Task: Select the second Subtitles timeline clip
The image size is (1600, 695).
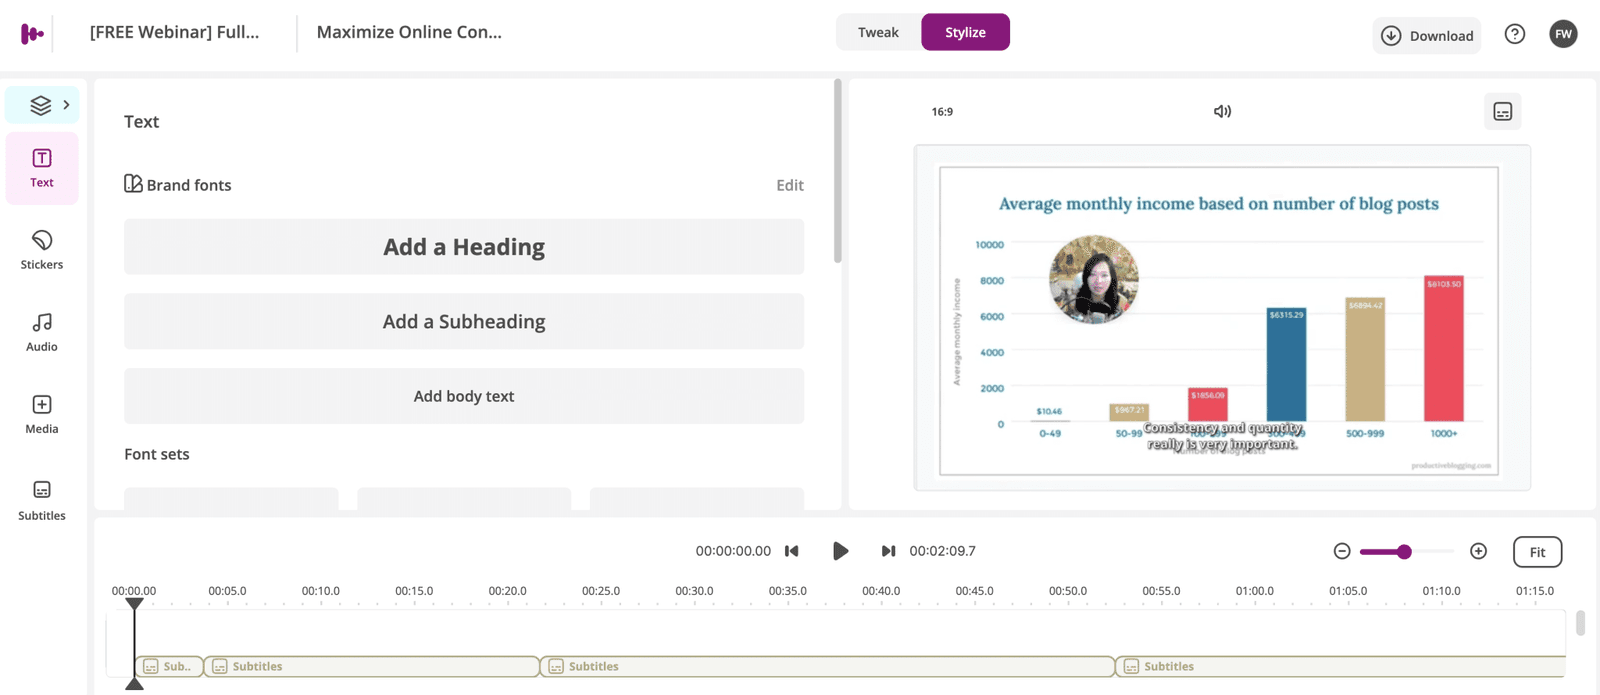Action: click(371, 666)
